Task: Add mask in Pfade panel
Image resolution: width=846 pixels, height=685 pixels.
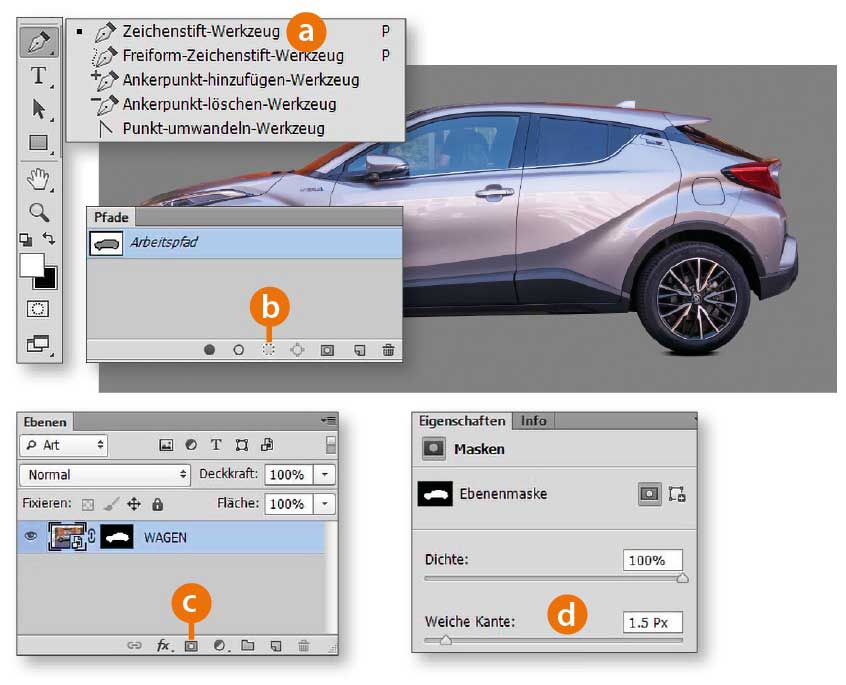Action: (x=327, y=350)
